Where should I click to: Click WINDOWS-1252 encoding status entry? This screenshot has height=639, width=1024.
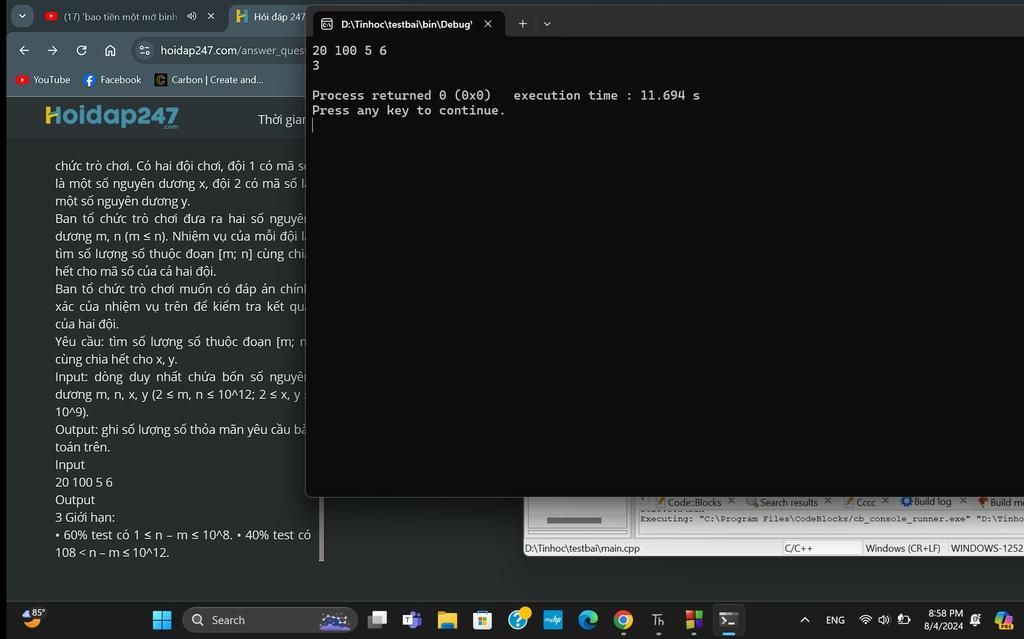click(x=986, y=549)
